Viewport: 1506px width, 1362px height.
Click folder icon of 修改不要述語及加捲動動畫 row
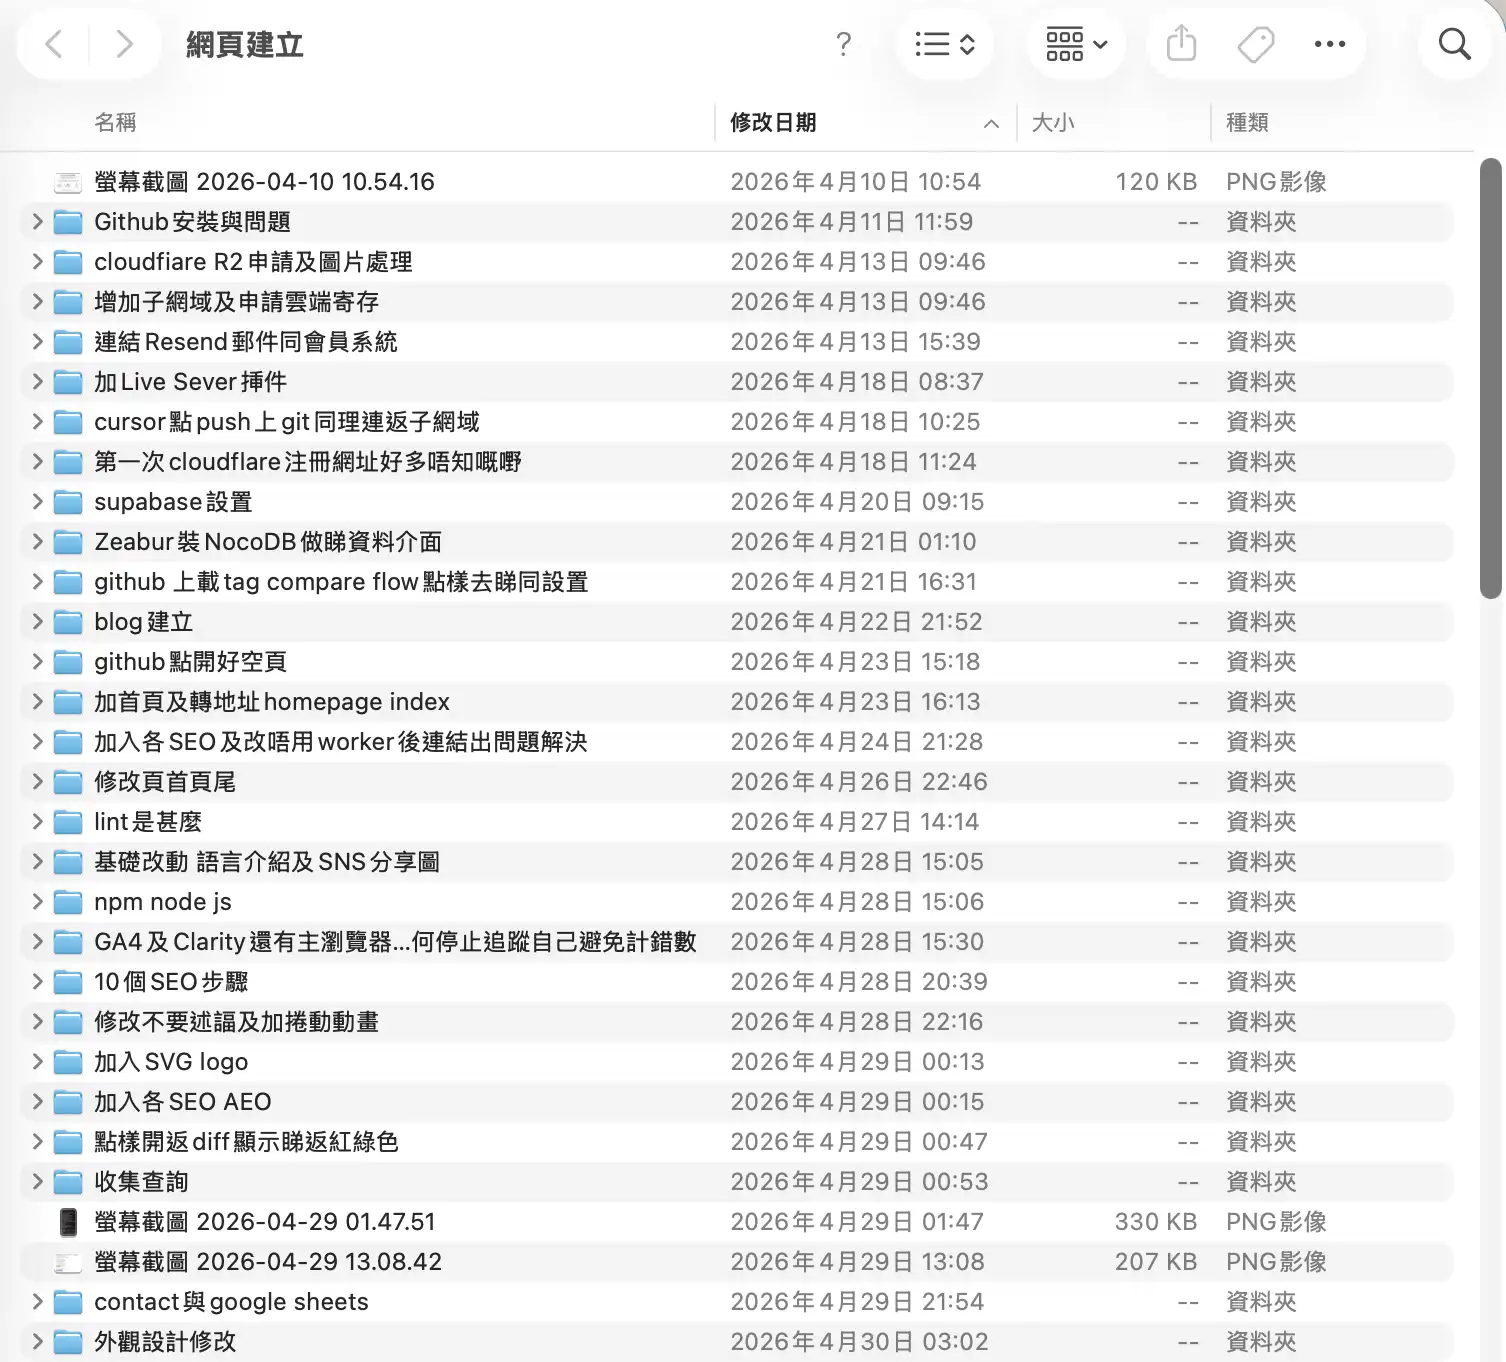pyautogui.click(x=68, y=1022)
